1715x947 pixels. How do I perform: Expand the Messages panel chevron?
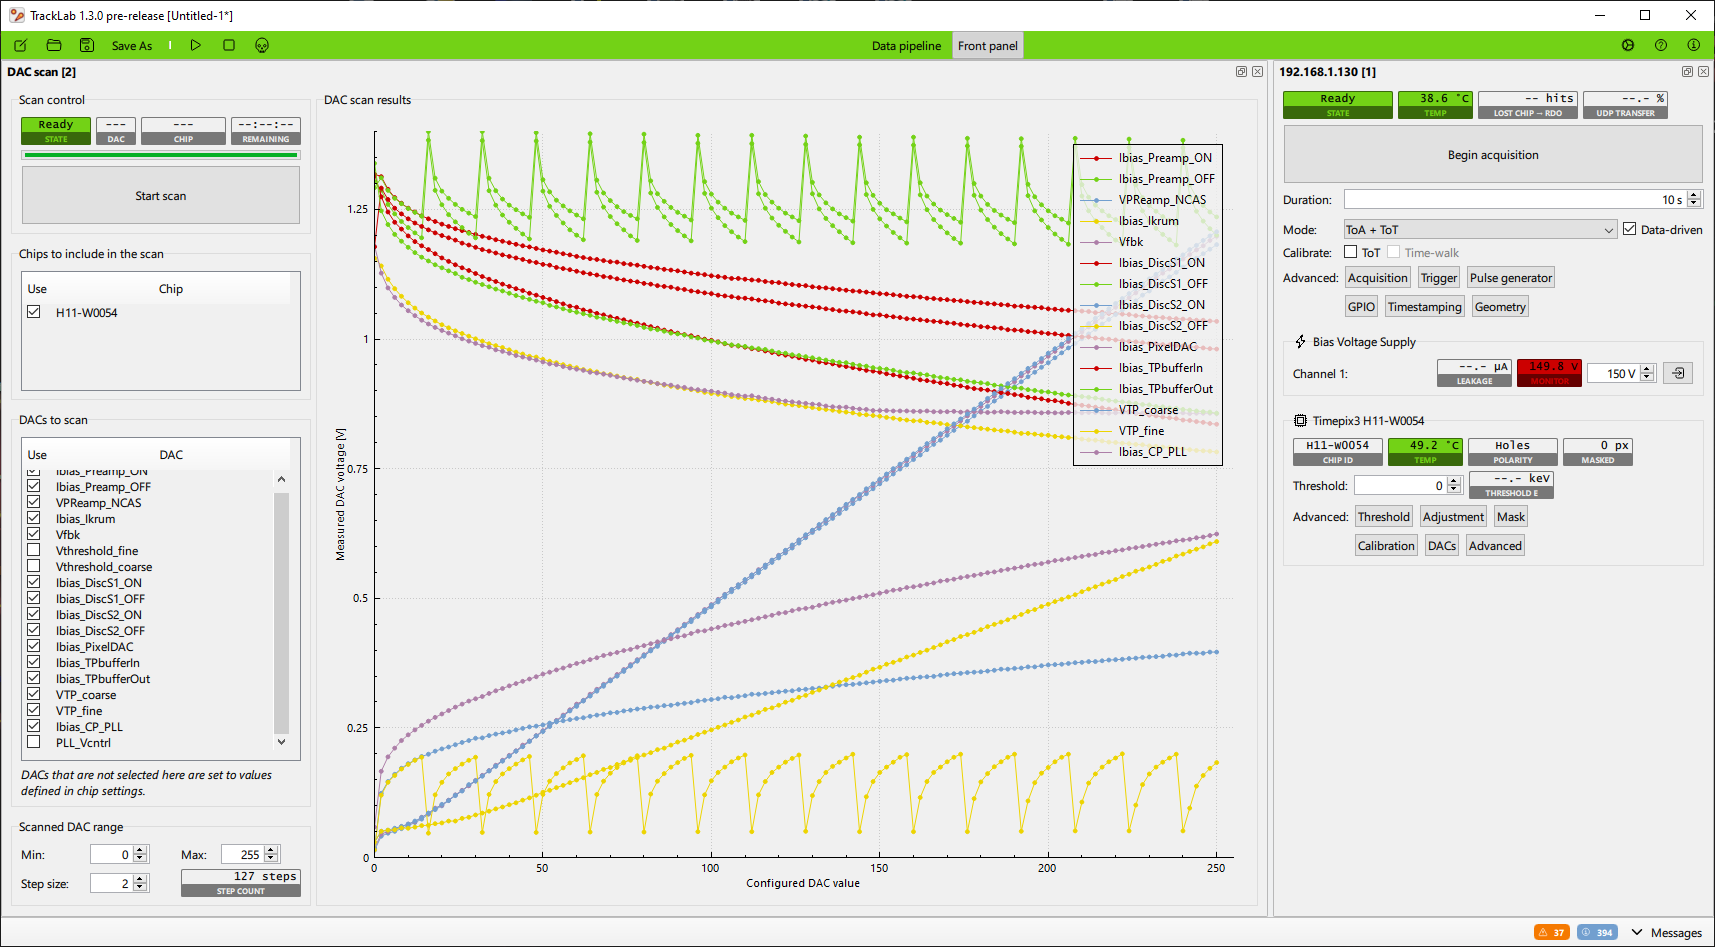[1637, 932]
